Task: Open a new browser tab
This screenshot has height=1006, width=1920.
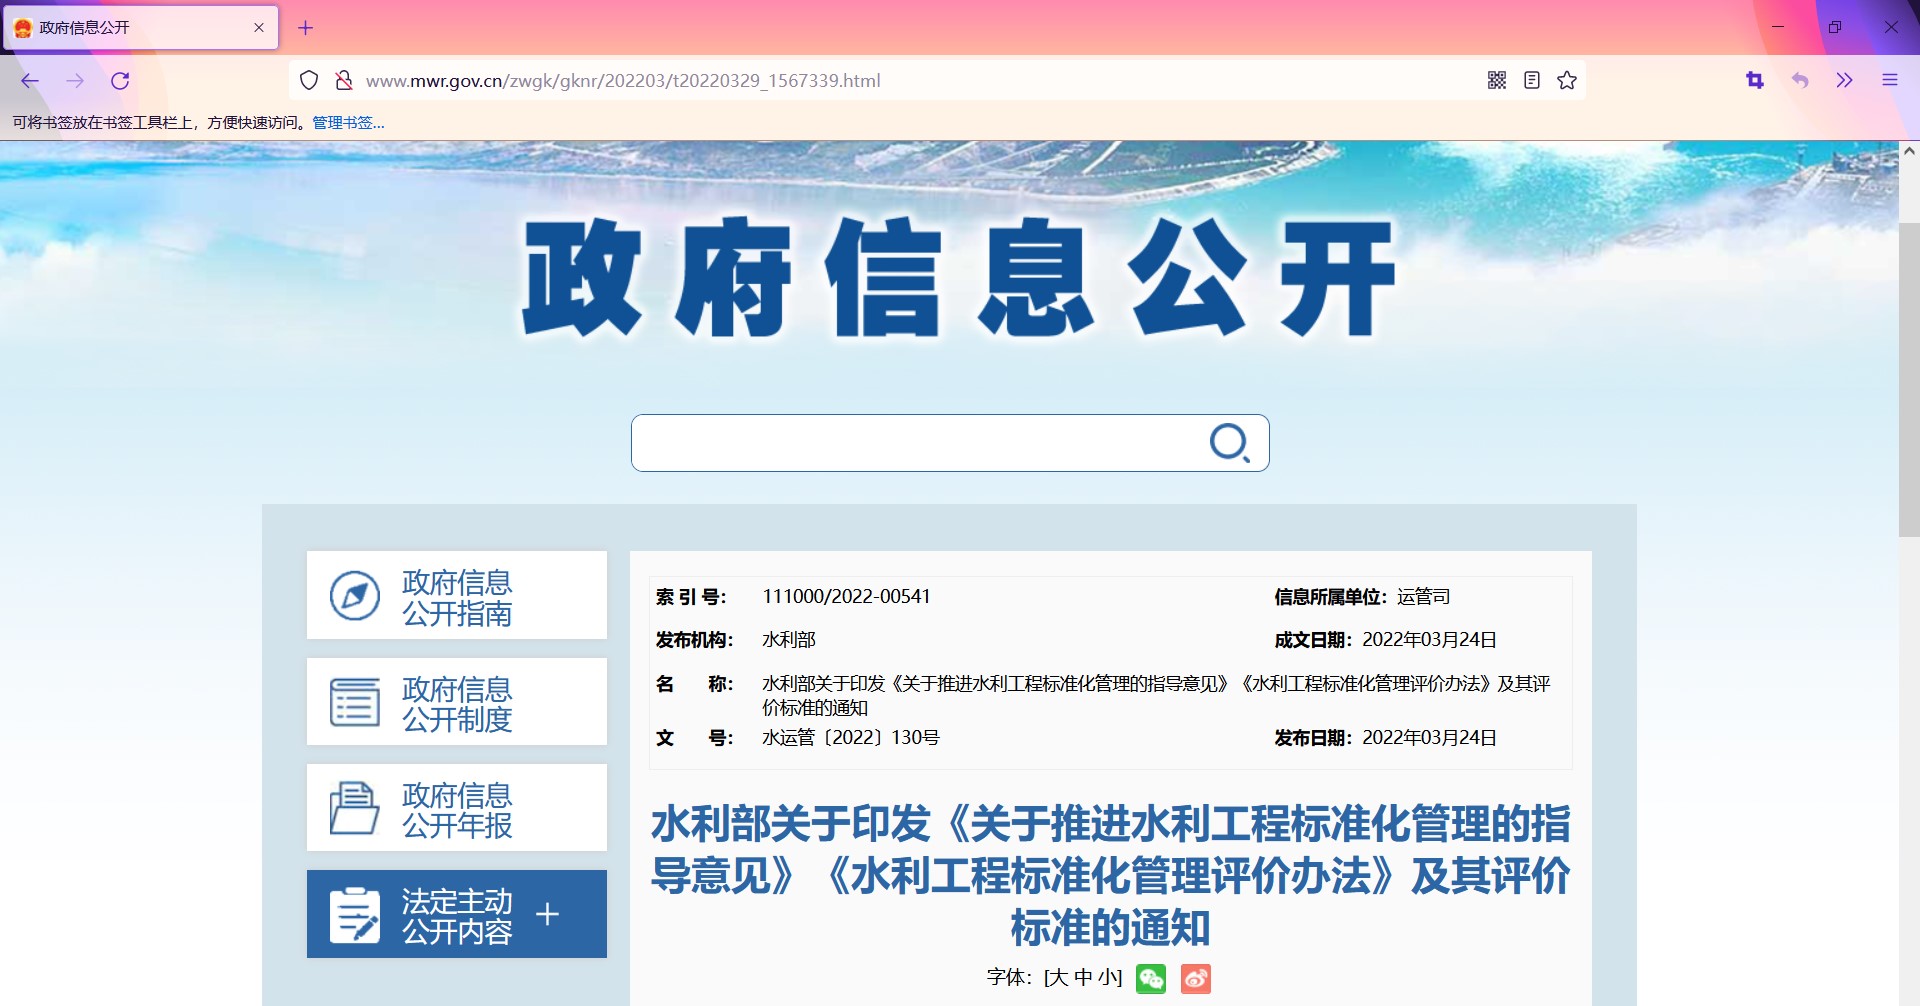Action: (x=306, y=28)
